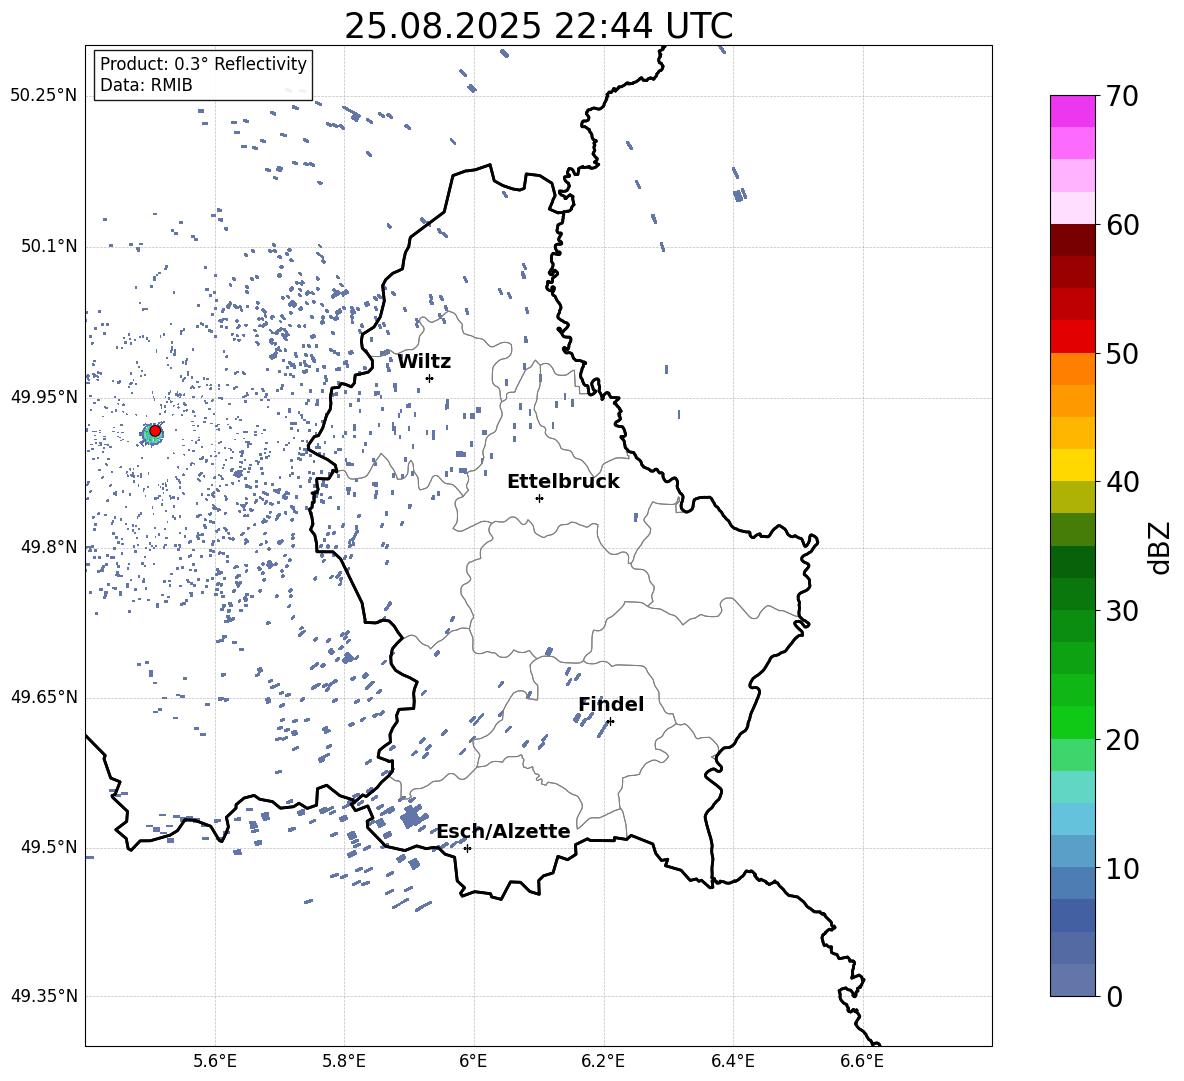Click the grey-blue bottom colorbar segment at 0
This screenshot has height=1081, width=1184.
[1072, 980]
